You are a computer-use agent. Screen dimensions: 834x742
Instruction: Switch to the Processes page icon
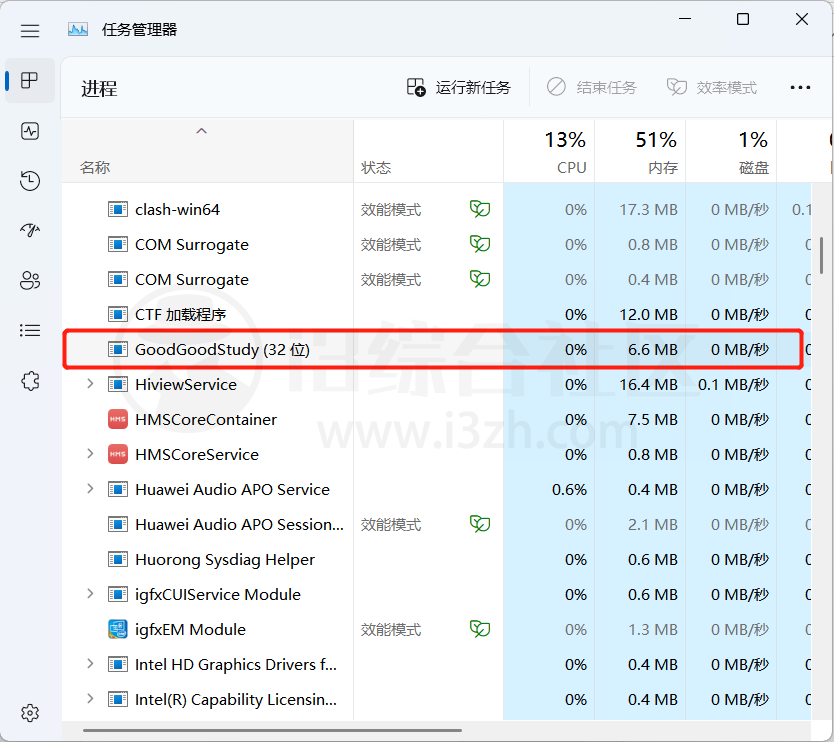click(30, 80)
